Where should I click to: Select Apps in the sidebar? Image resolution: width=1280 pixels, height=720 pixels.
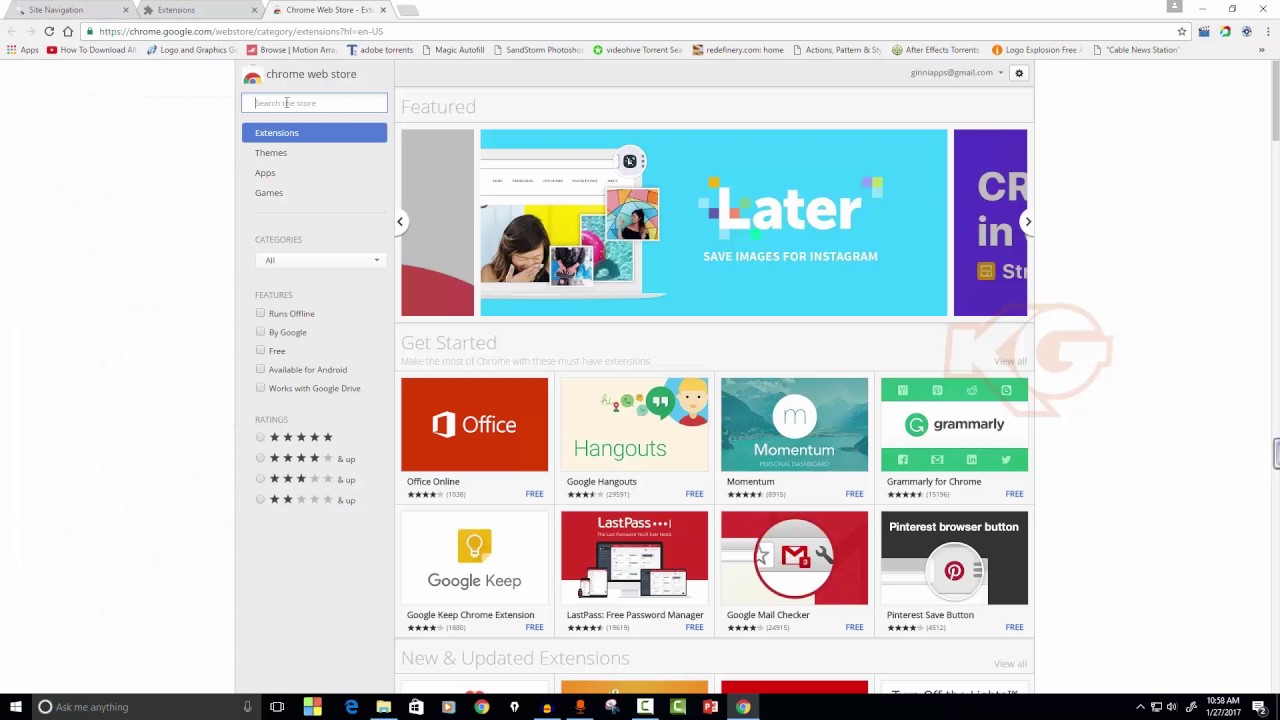click(265, 173)
